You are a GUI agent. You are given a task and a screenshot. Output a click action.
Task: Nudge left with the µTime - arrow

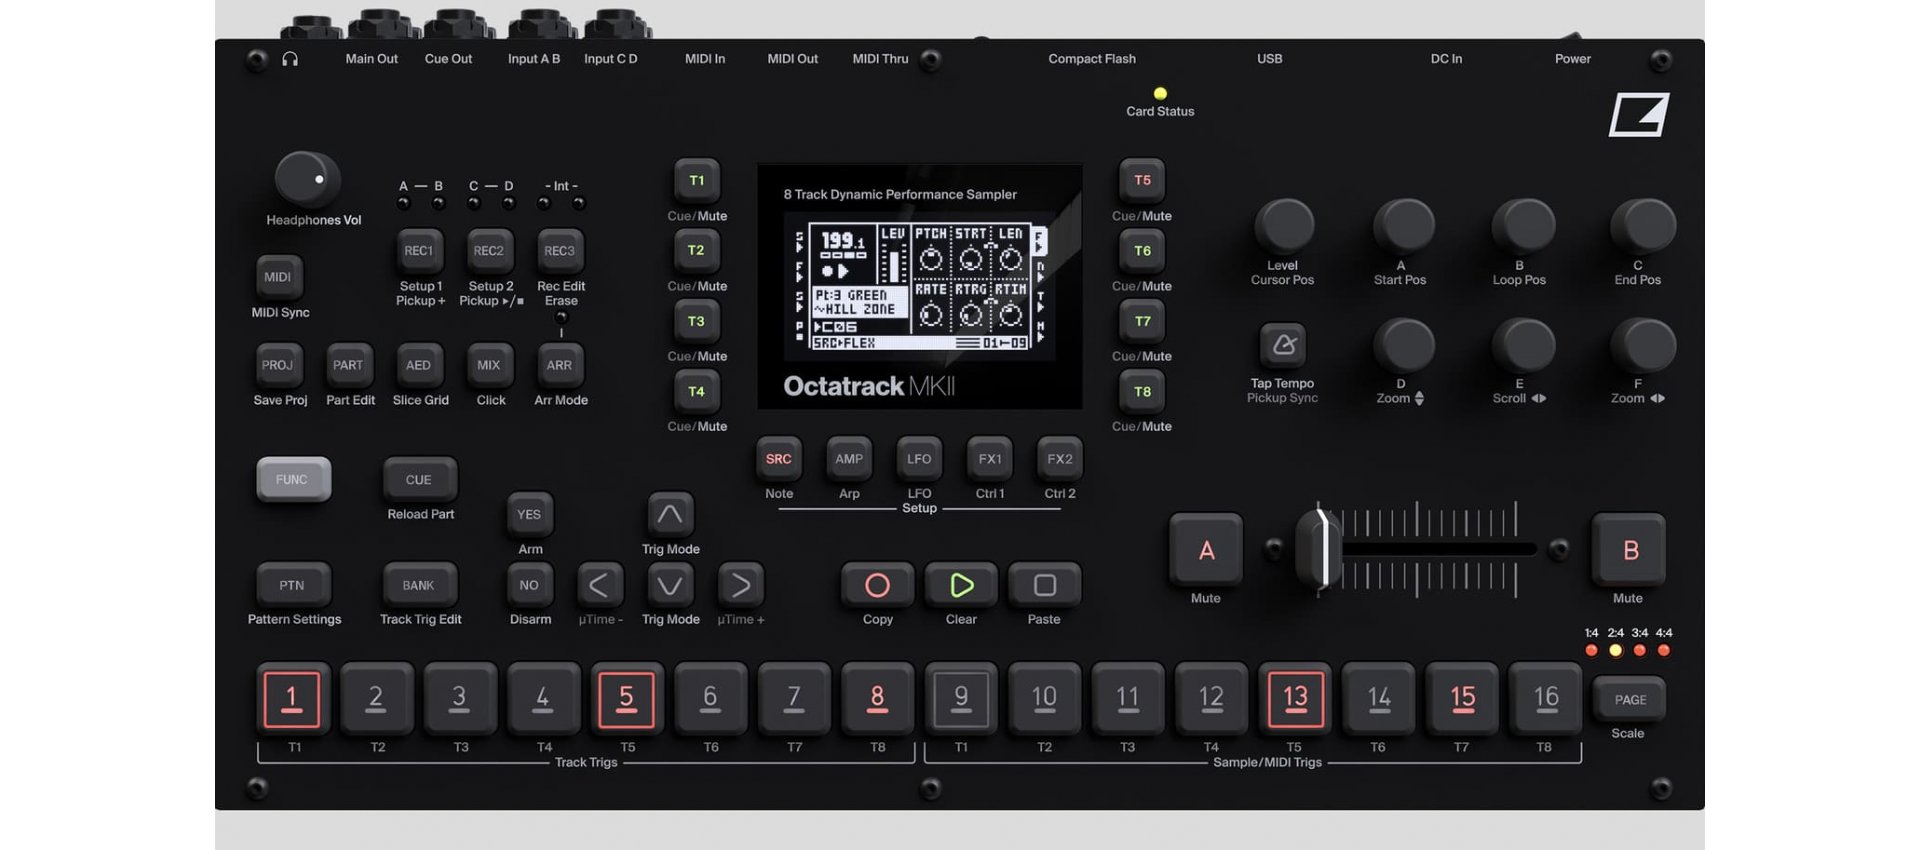coord(600,585)
